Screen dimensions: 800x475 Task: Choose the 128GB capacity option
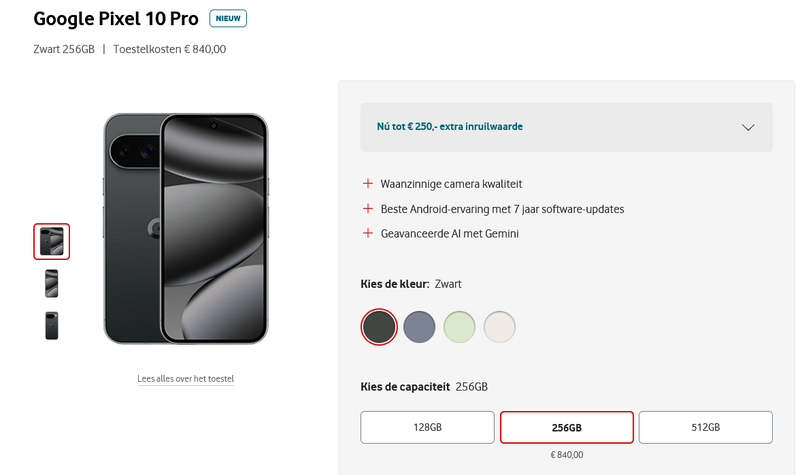427,427
